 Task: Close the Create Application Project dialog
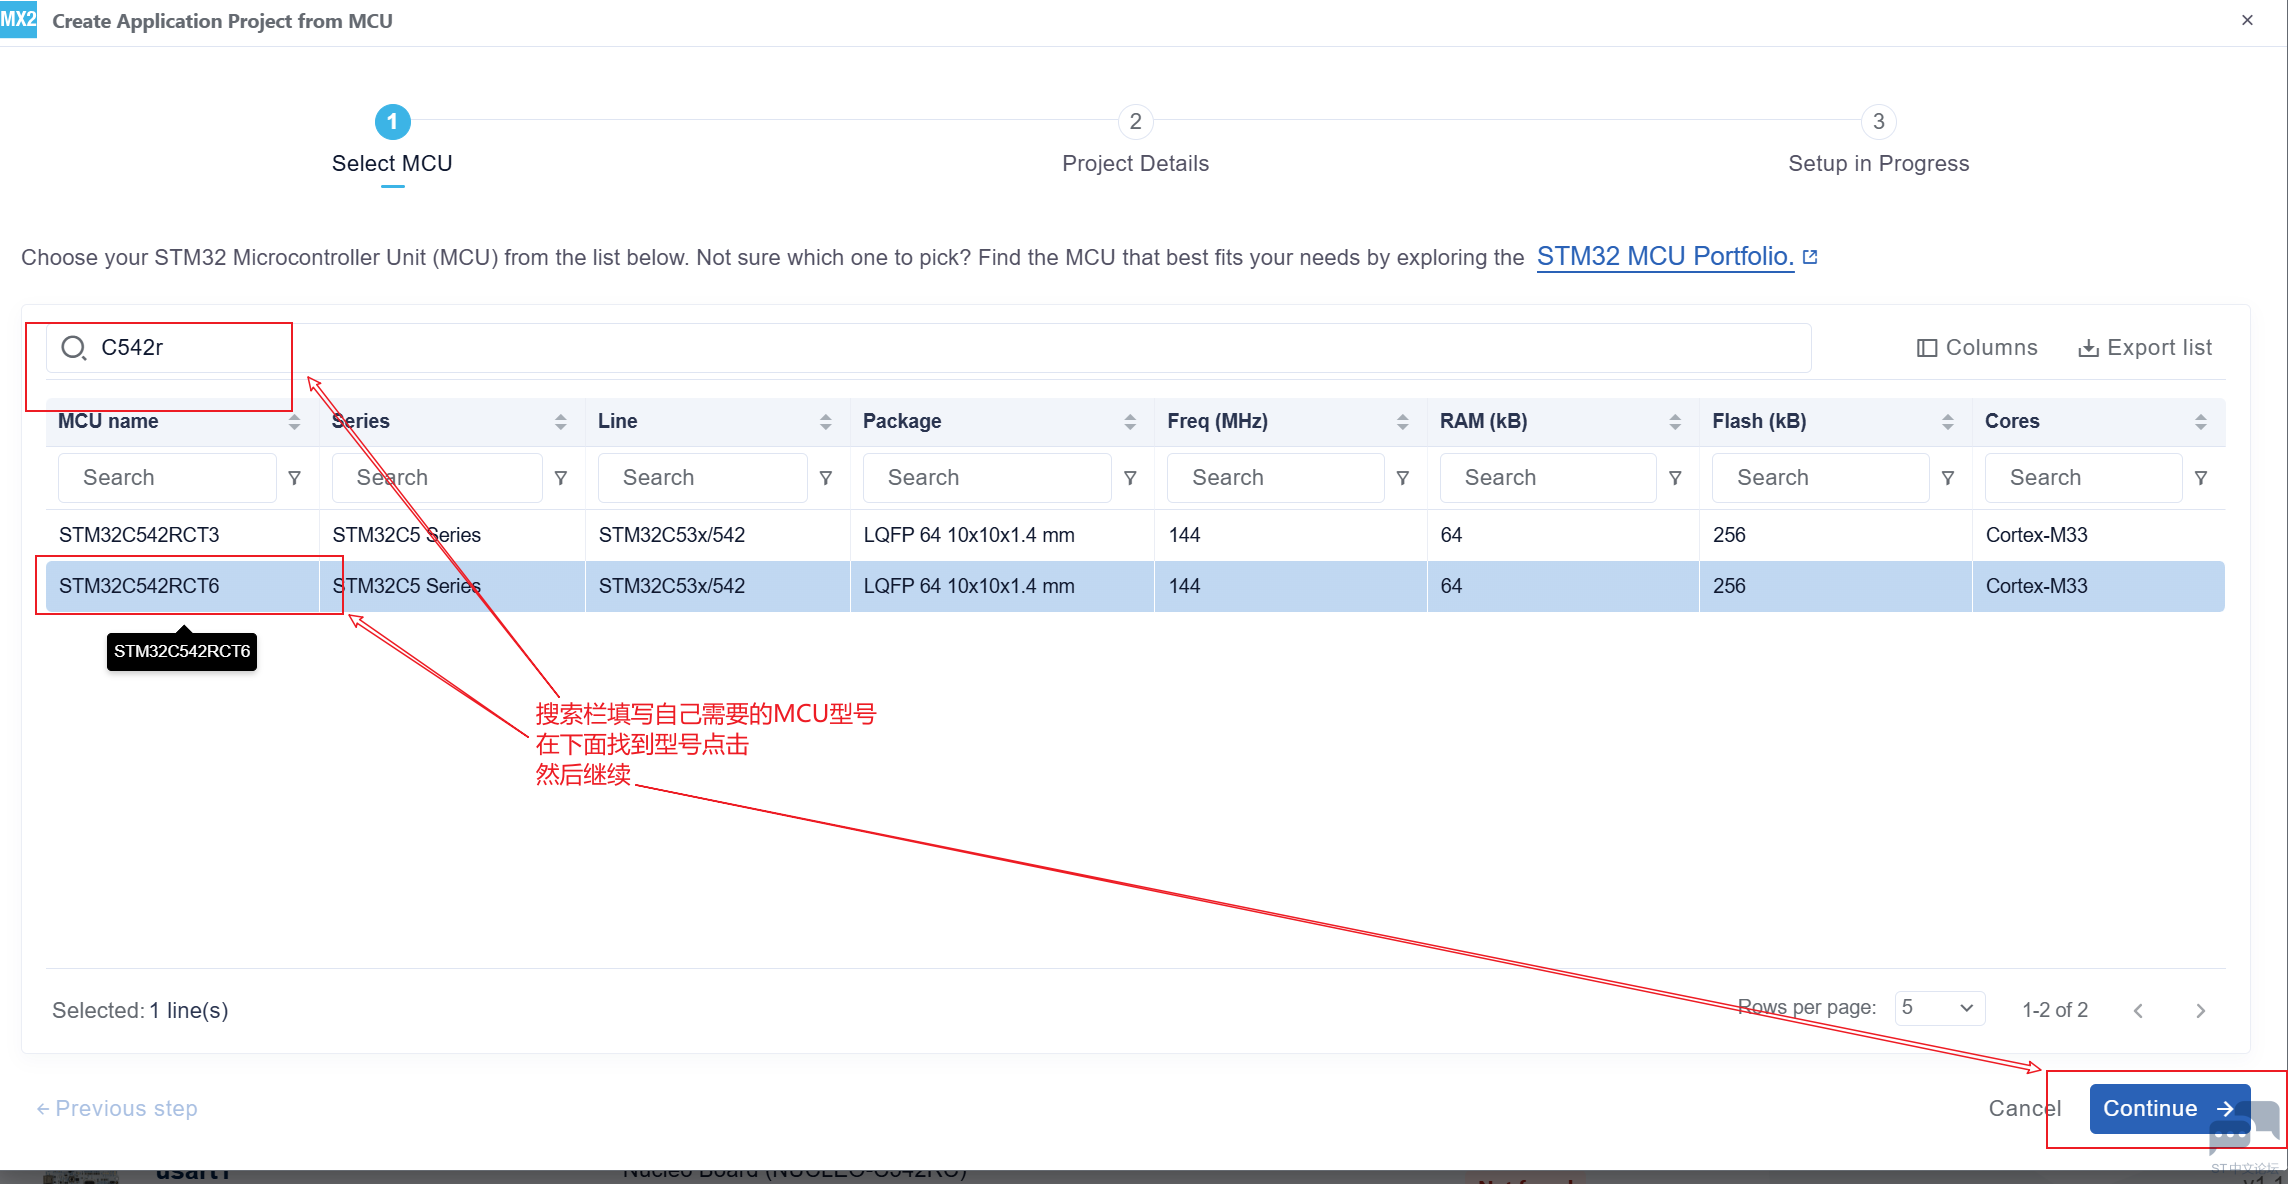2247,20
